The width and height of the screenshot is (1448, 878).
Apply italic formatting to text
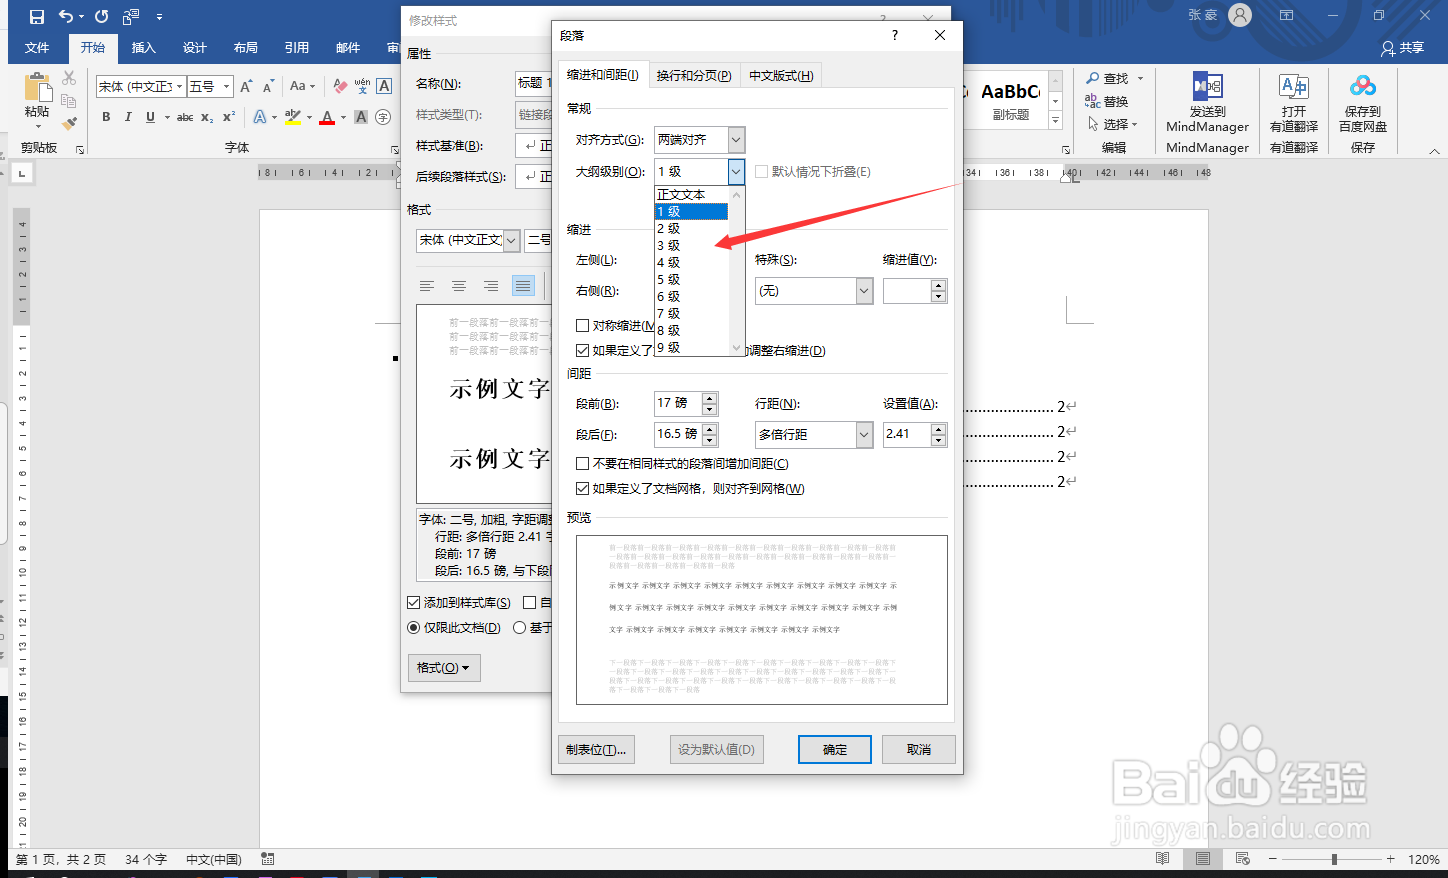click(127, 117)
